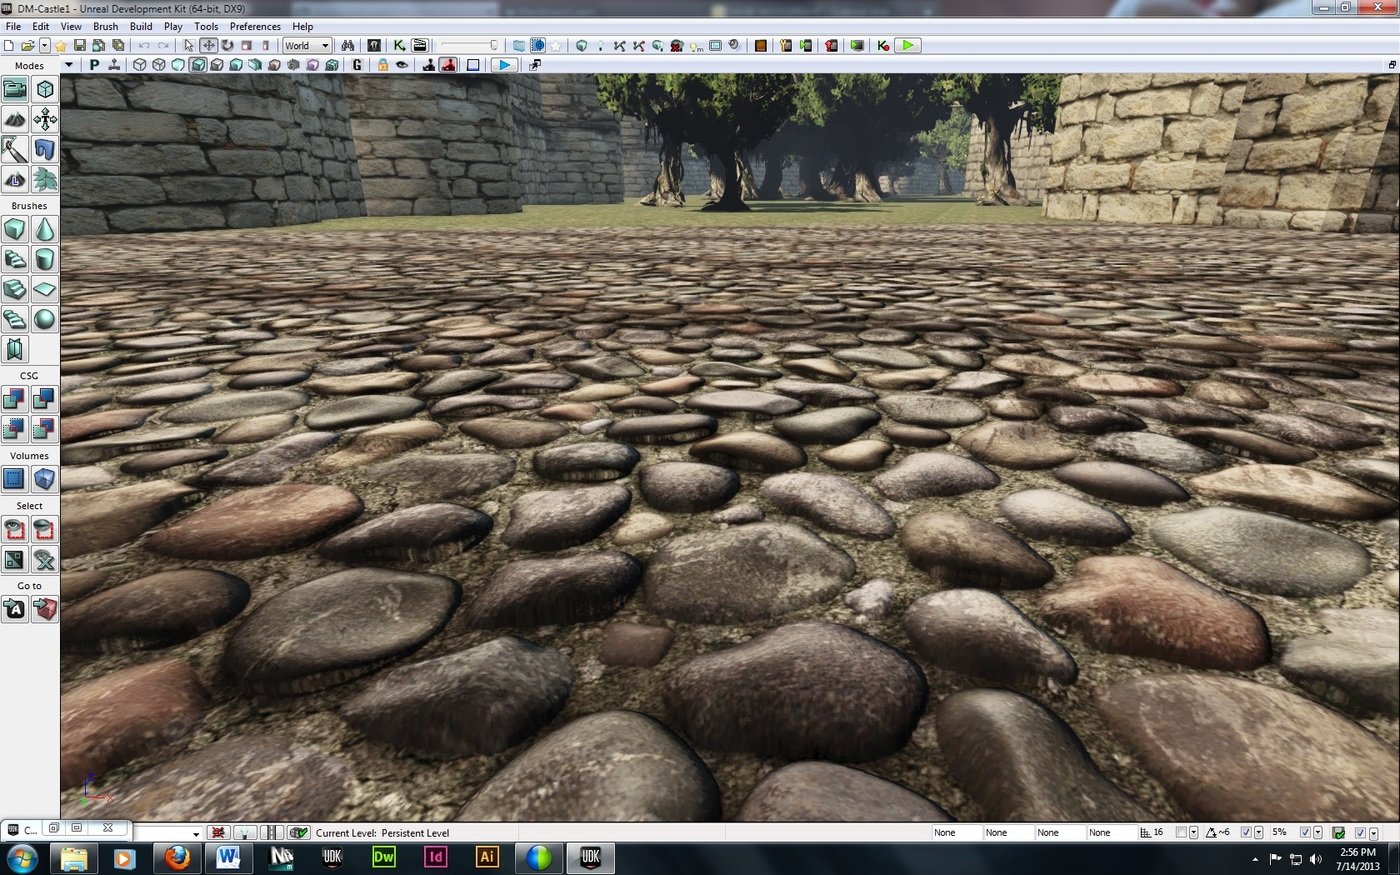This screenshot has height=875, width=1400.
Task: Select the Cone brush builder
Action: [44, 229]
